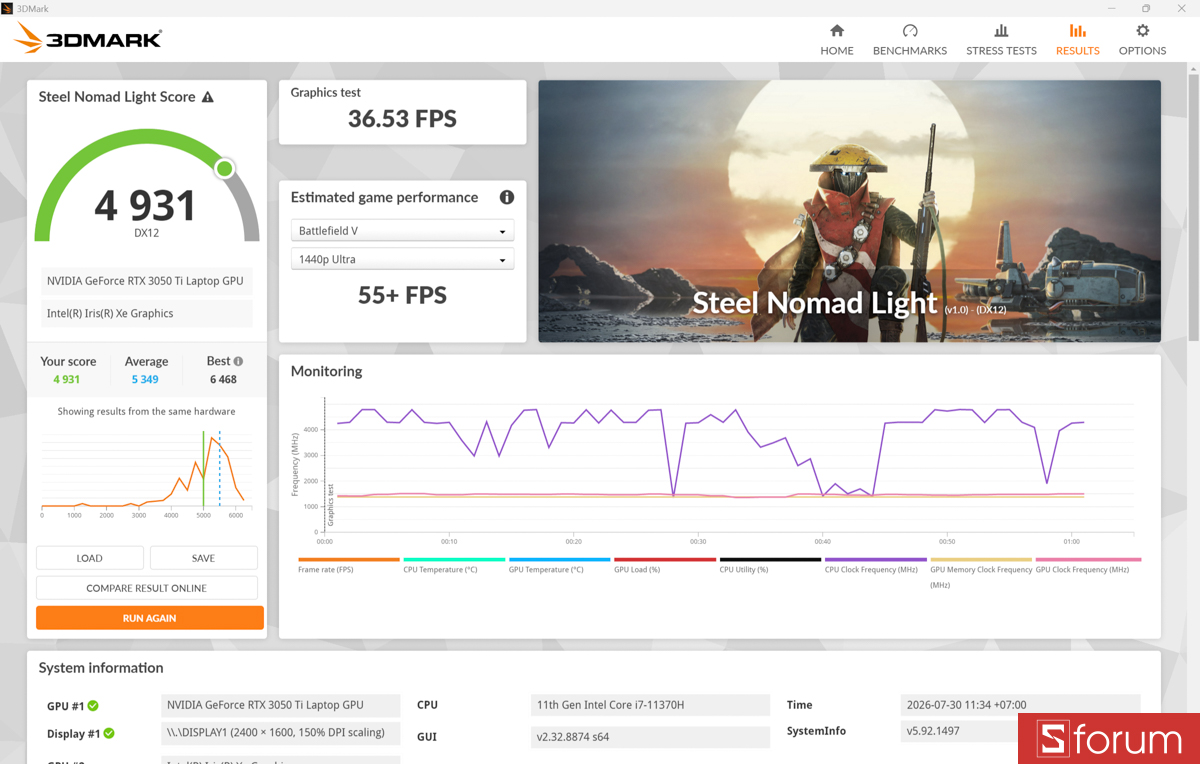Click the CPU field 11th Gen Intel Core i7-11370H
Screen dimensions: 1200x764
tap(650, 705)
